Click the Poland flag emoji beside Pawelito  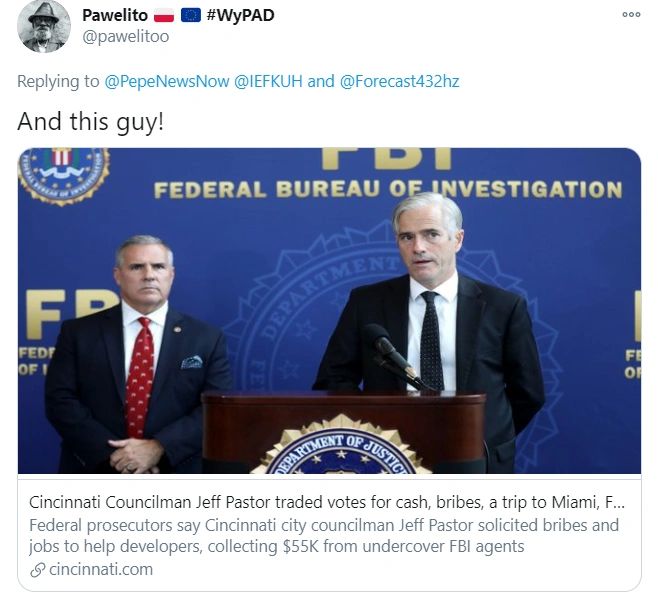[165, 16]
